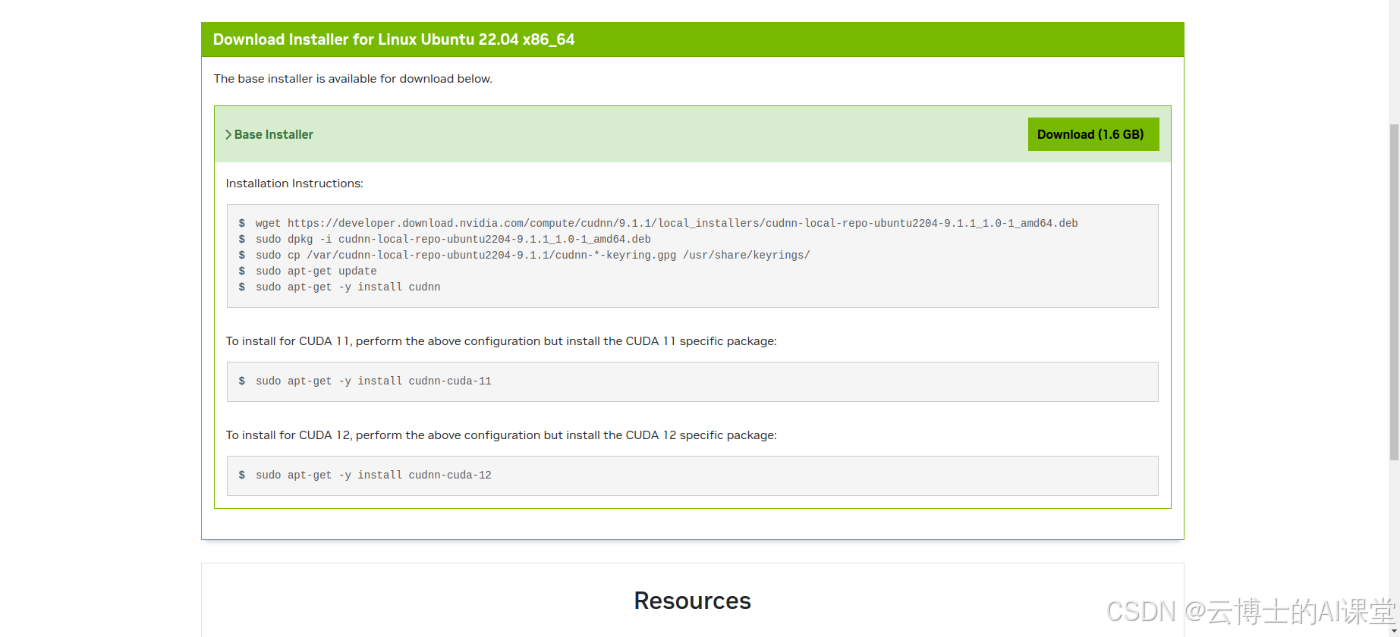1400x637 pixels.
Task: Click the Resources heading
Action: pyautogui.click(x=692, y=601)
